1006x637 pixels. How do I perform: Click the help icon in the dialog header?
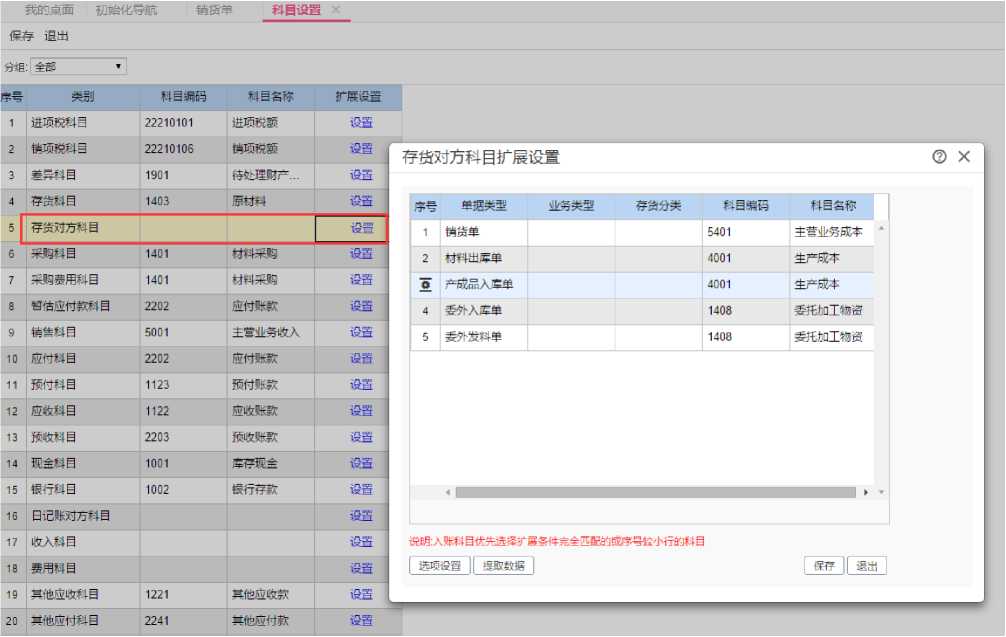pyautogui.click(x=939, y=157)
